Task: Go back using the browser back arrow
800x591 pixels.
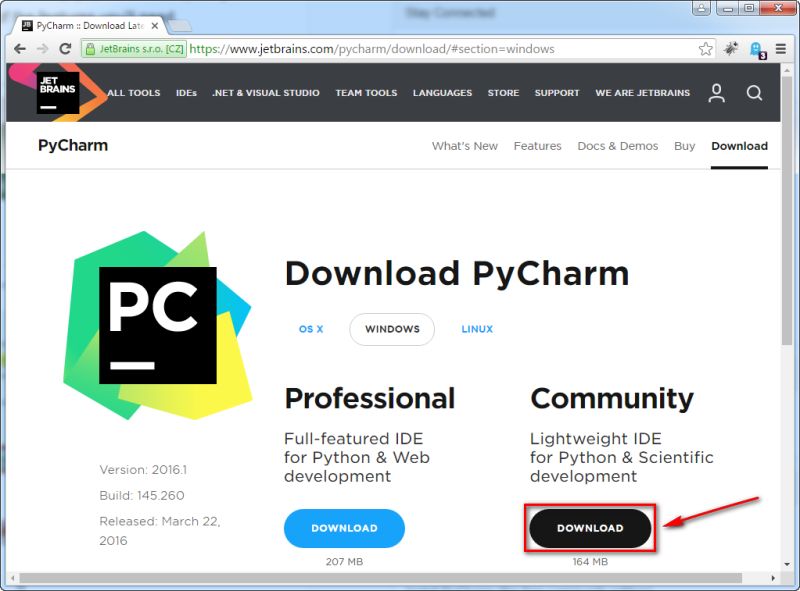Action: point(20,47)
